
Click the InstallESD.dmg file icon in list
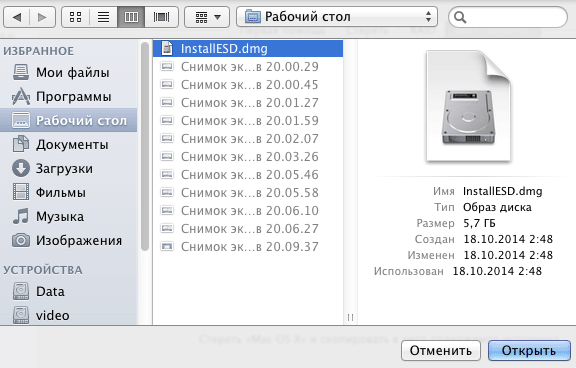168,48
